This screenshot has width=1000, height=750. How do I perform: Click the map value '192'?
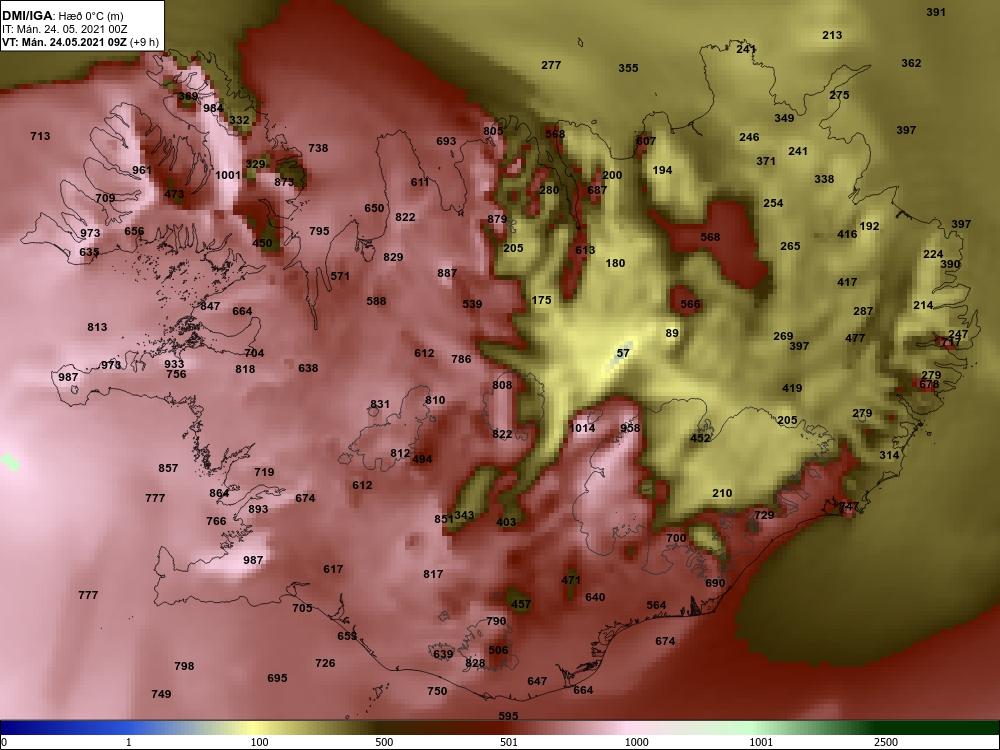[x=869, y=226]
